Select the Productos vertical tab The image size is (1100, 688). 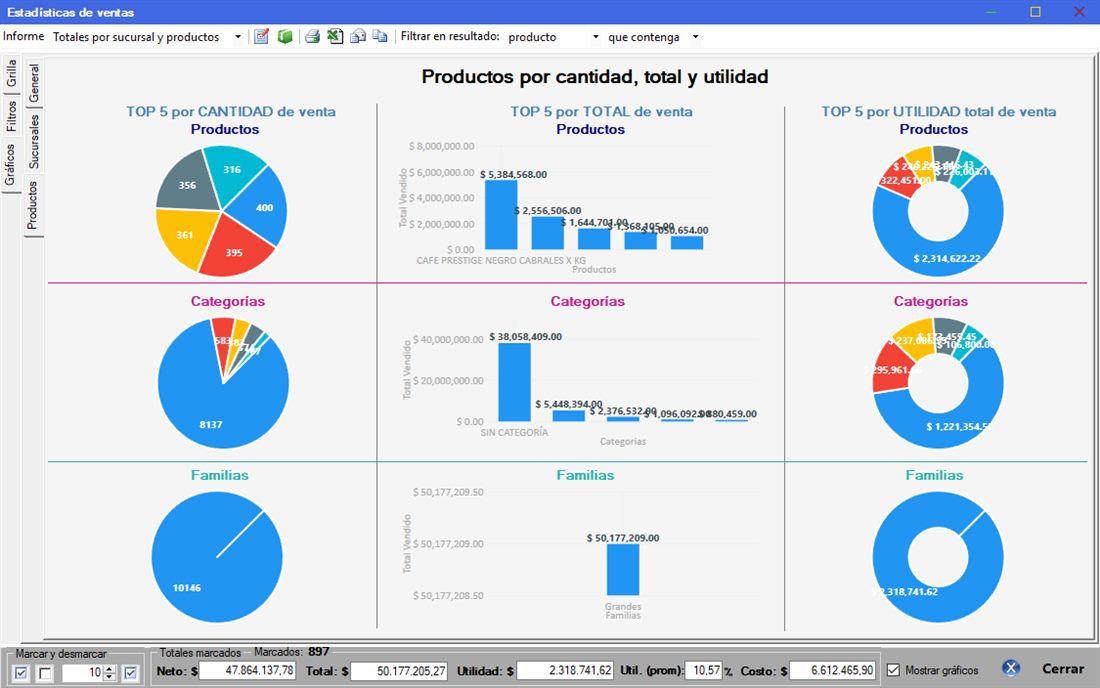point(32,205)
